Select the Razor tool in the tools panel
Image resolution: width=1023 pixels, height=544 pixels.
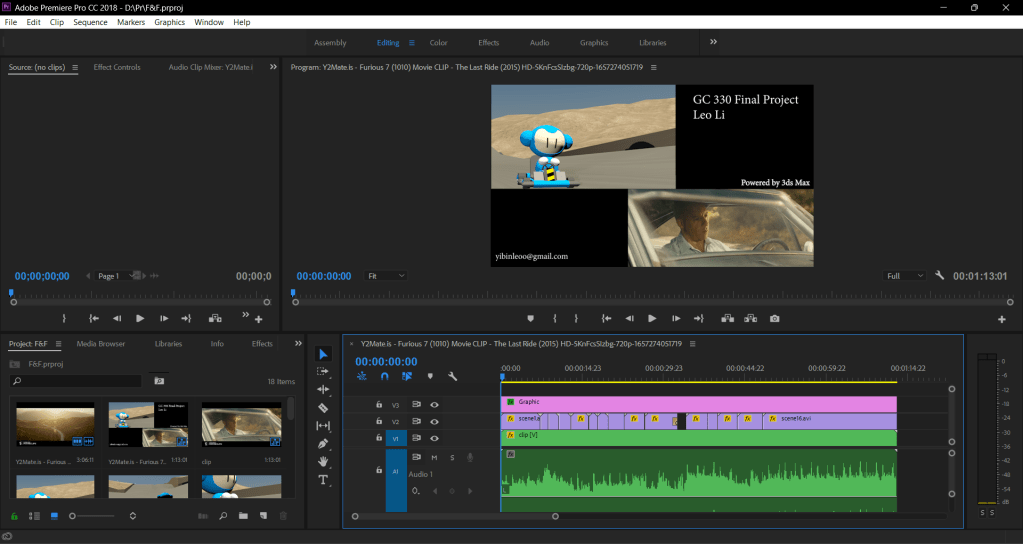tap(323, 408)
